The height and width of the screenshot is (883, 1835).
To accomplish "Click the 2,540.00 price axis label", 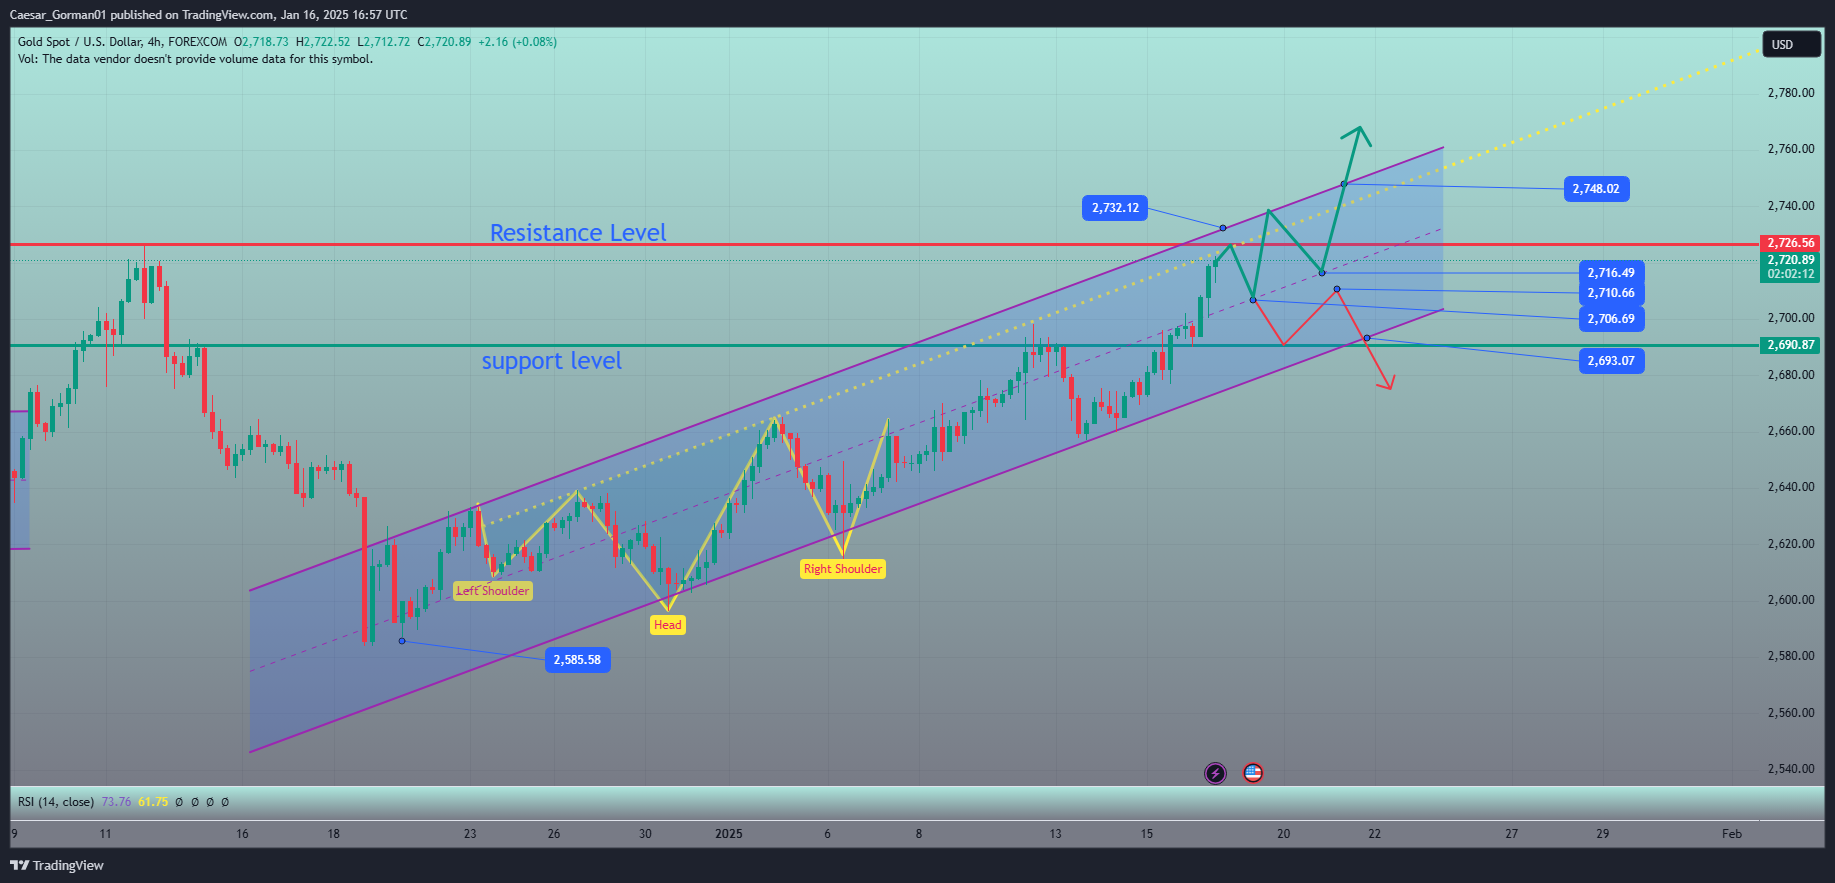I will (1790, 769).
